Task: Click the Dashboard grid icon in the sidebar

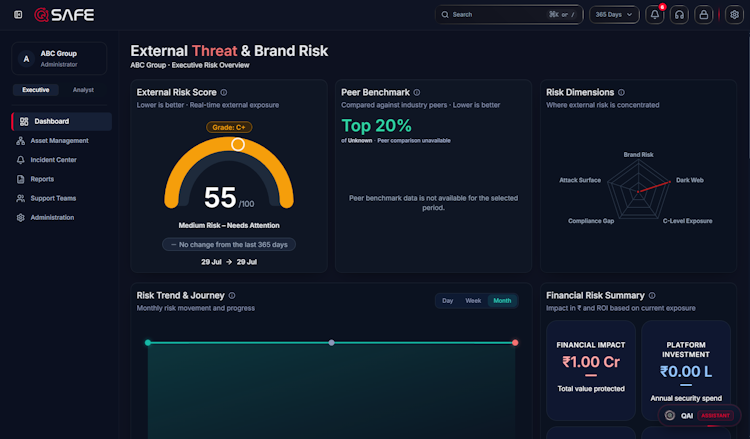Action: click(x=24, y=121)
